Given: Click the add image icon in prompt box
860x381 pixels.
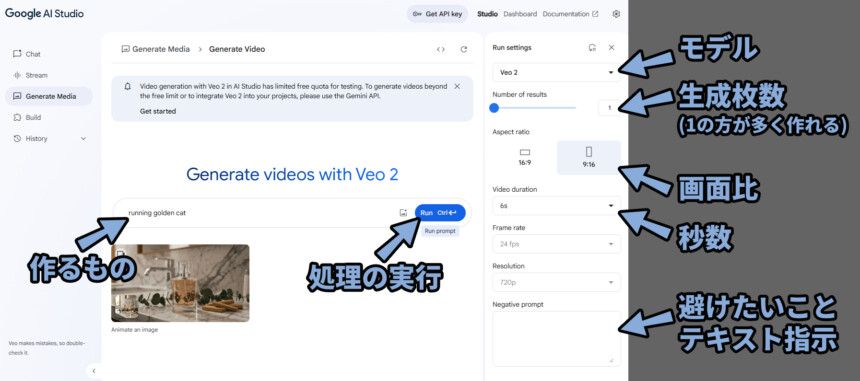Looking at the screenshot, I should (x=403, y=213).
